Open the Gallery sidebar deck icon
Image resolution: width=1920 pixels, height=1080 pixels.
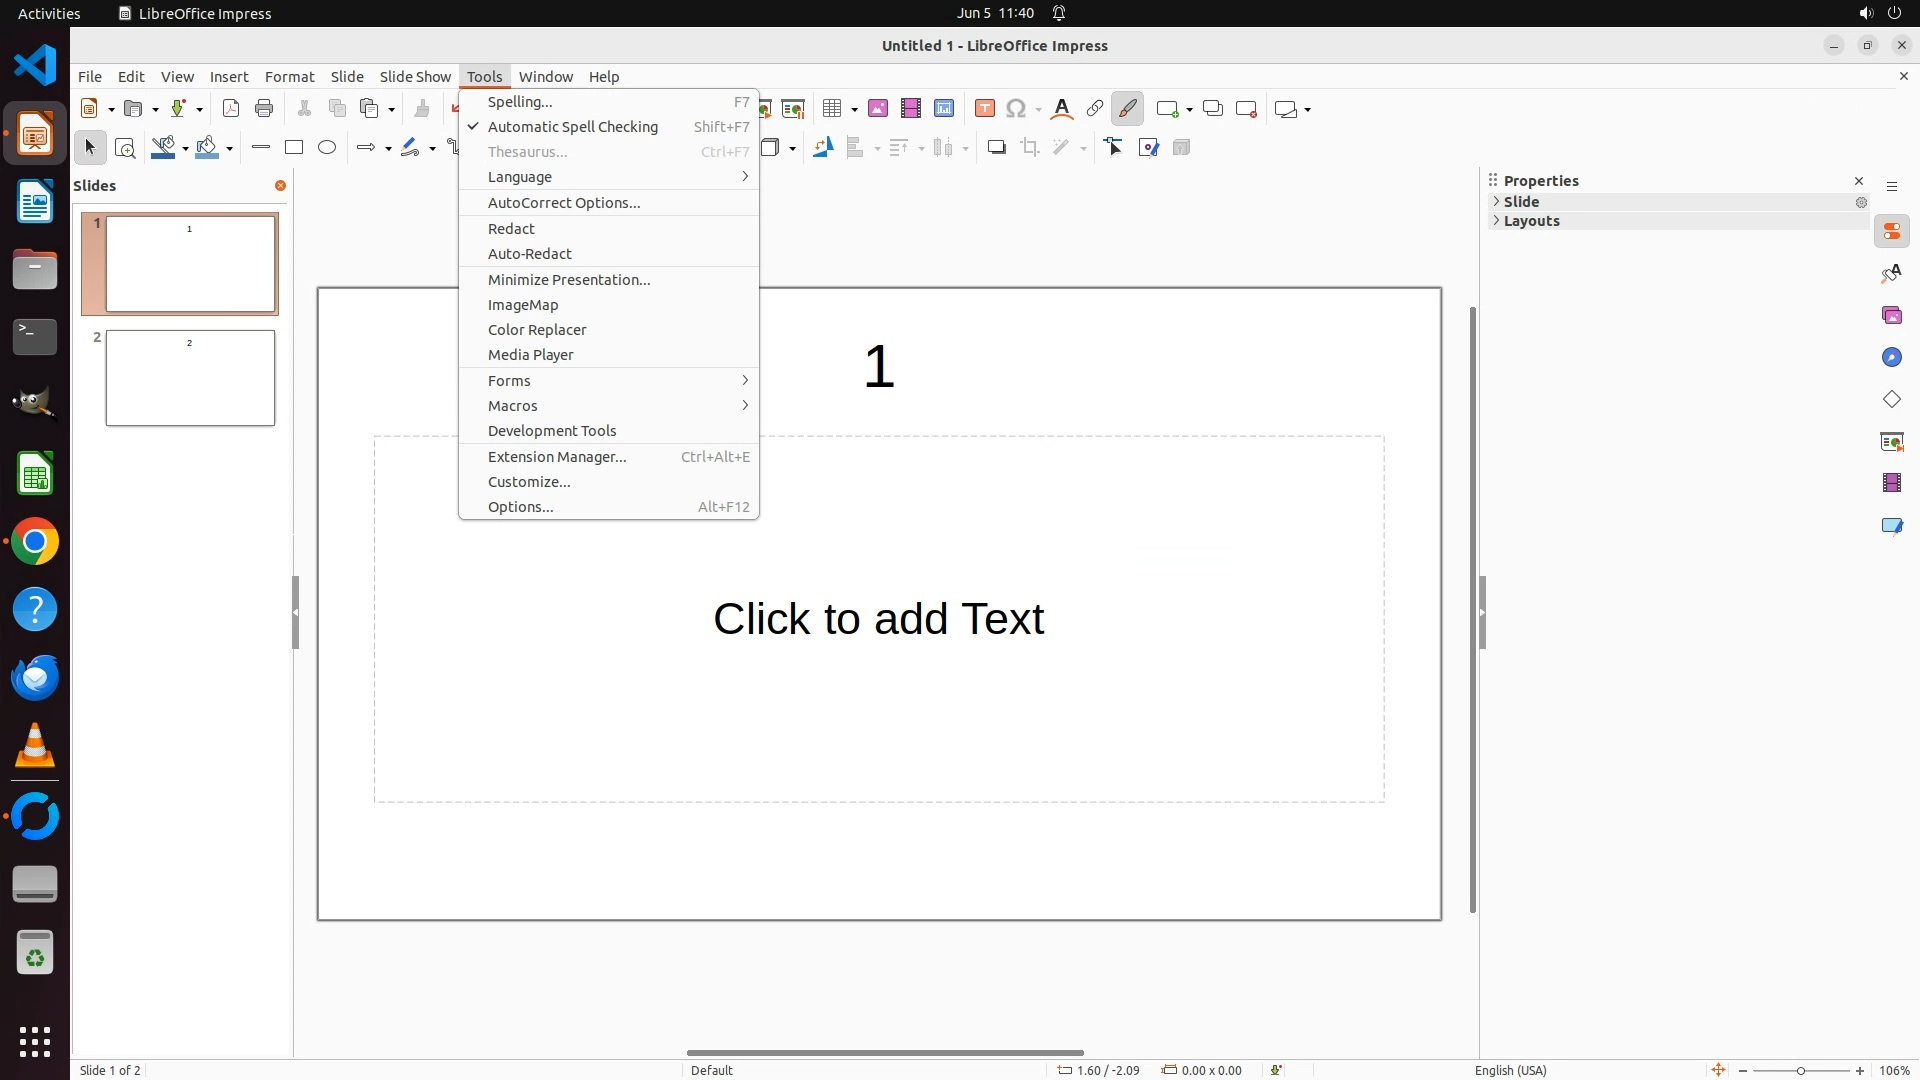[x=1891, y=316]
